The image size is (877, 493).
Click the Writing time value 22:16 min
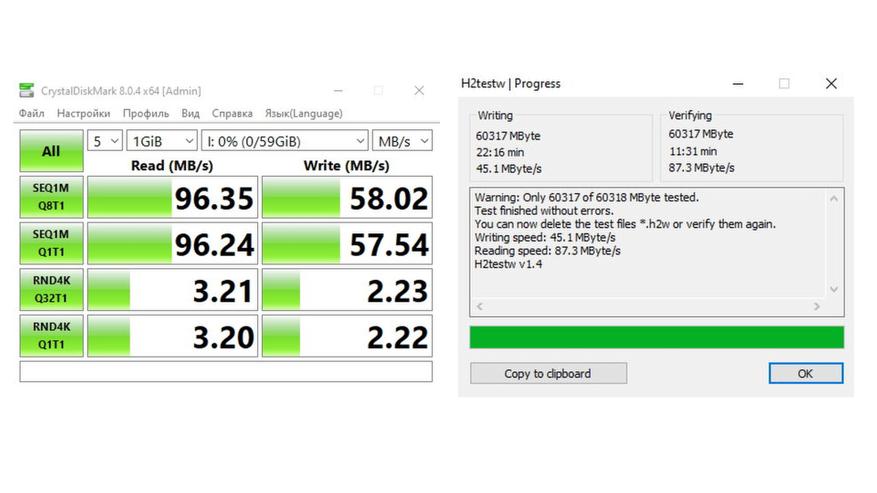coord(500,152)
